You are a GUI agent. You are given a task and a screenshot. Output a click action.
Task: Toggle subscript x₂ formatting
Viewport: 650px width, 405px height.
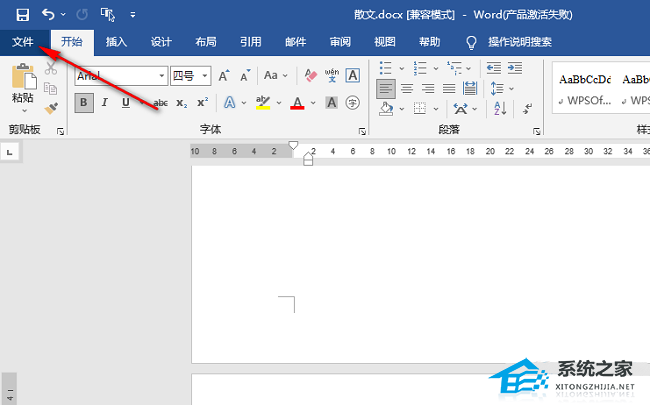tap(182, 103)
